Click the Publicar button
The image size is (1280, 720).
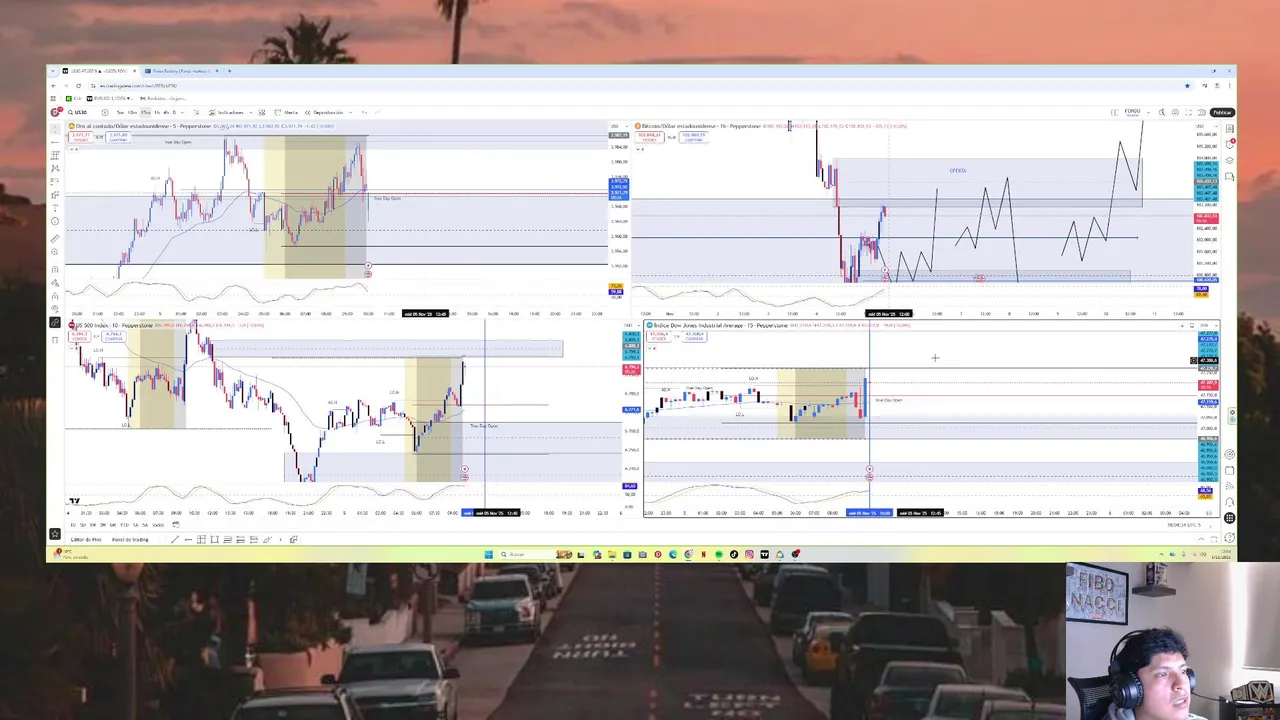[x=1222, y=112]
